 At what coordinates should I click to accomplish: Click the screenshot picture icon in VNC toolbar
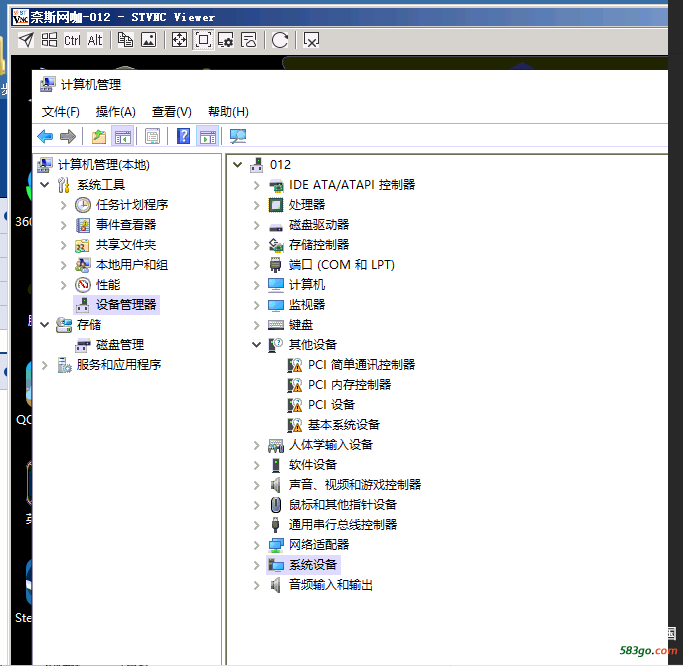tap(149, 40)
